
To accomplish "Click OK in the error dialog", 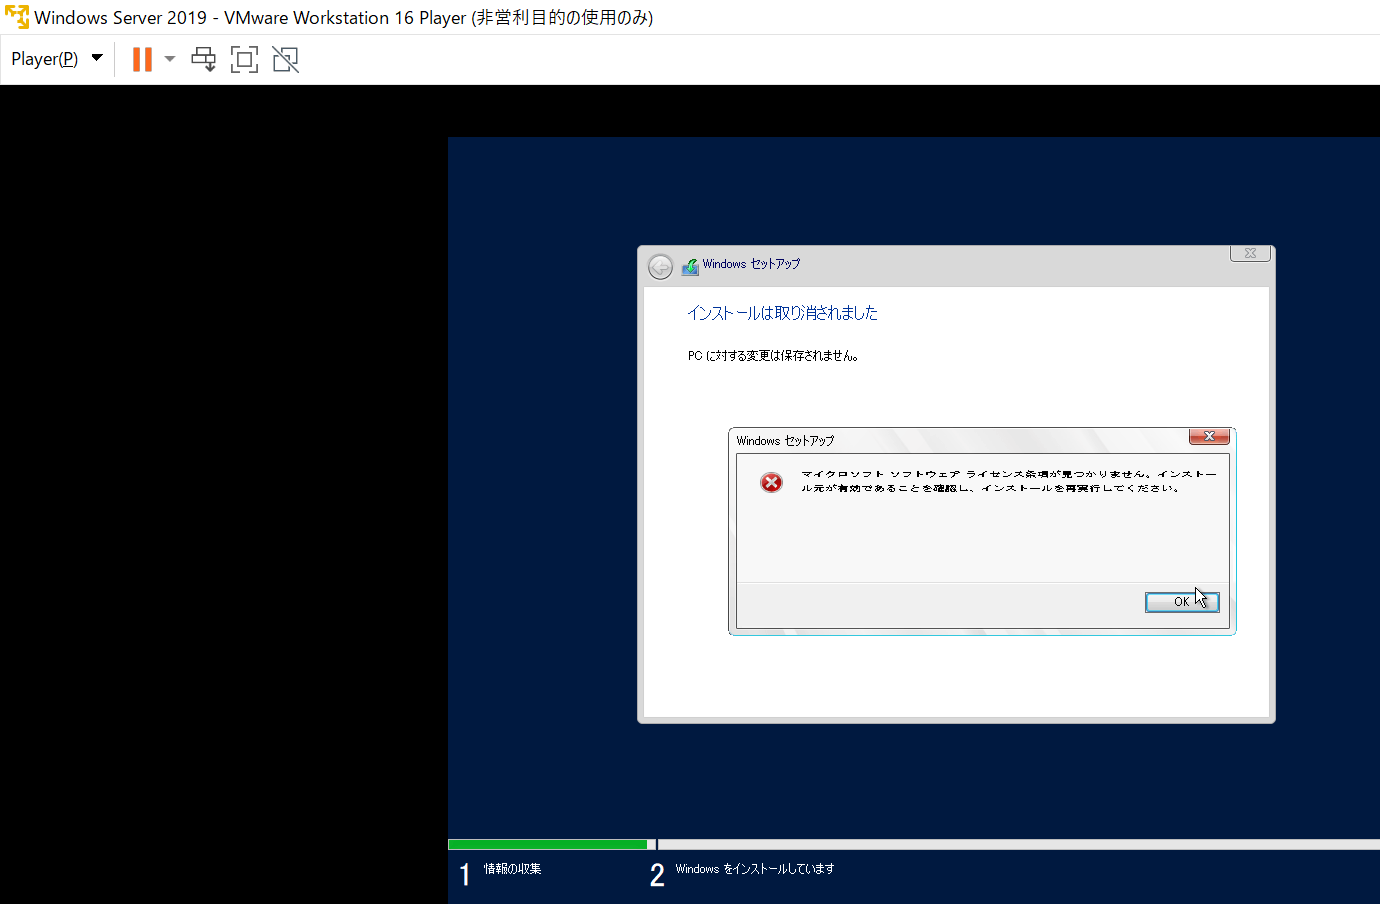I will click(x=1182, y=602).
